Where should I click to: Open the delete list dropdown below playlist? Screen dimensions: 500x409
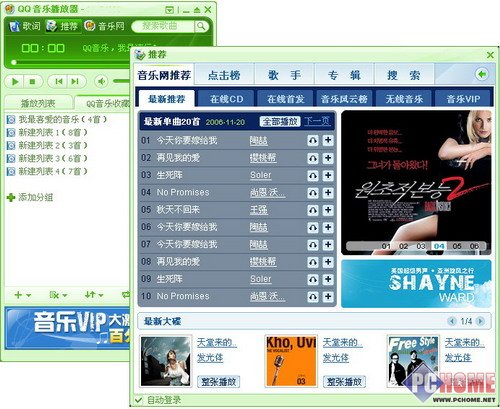pyautogui.click(x=58, y=295)
